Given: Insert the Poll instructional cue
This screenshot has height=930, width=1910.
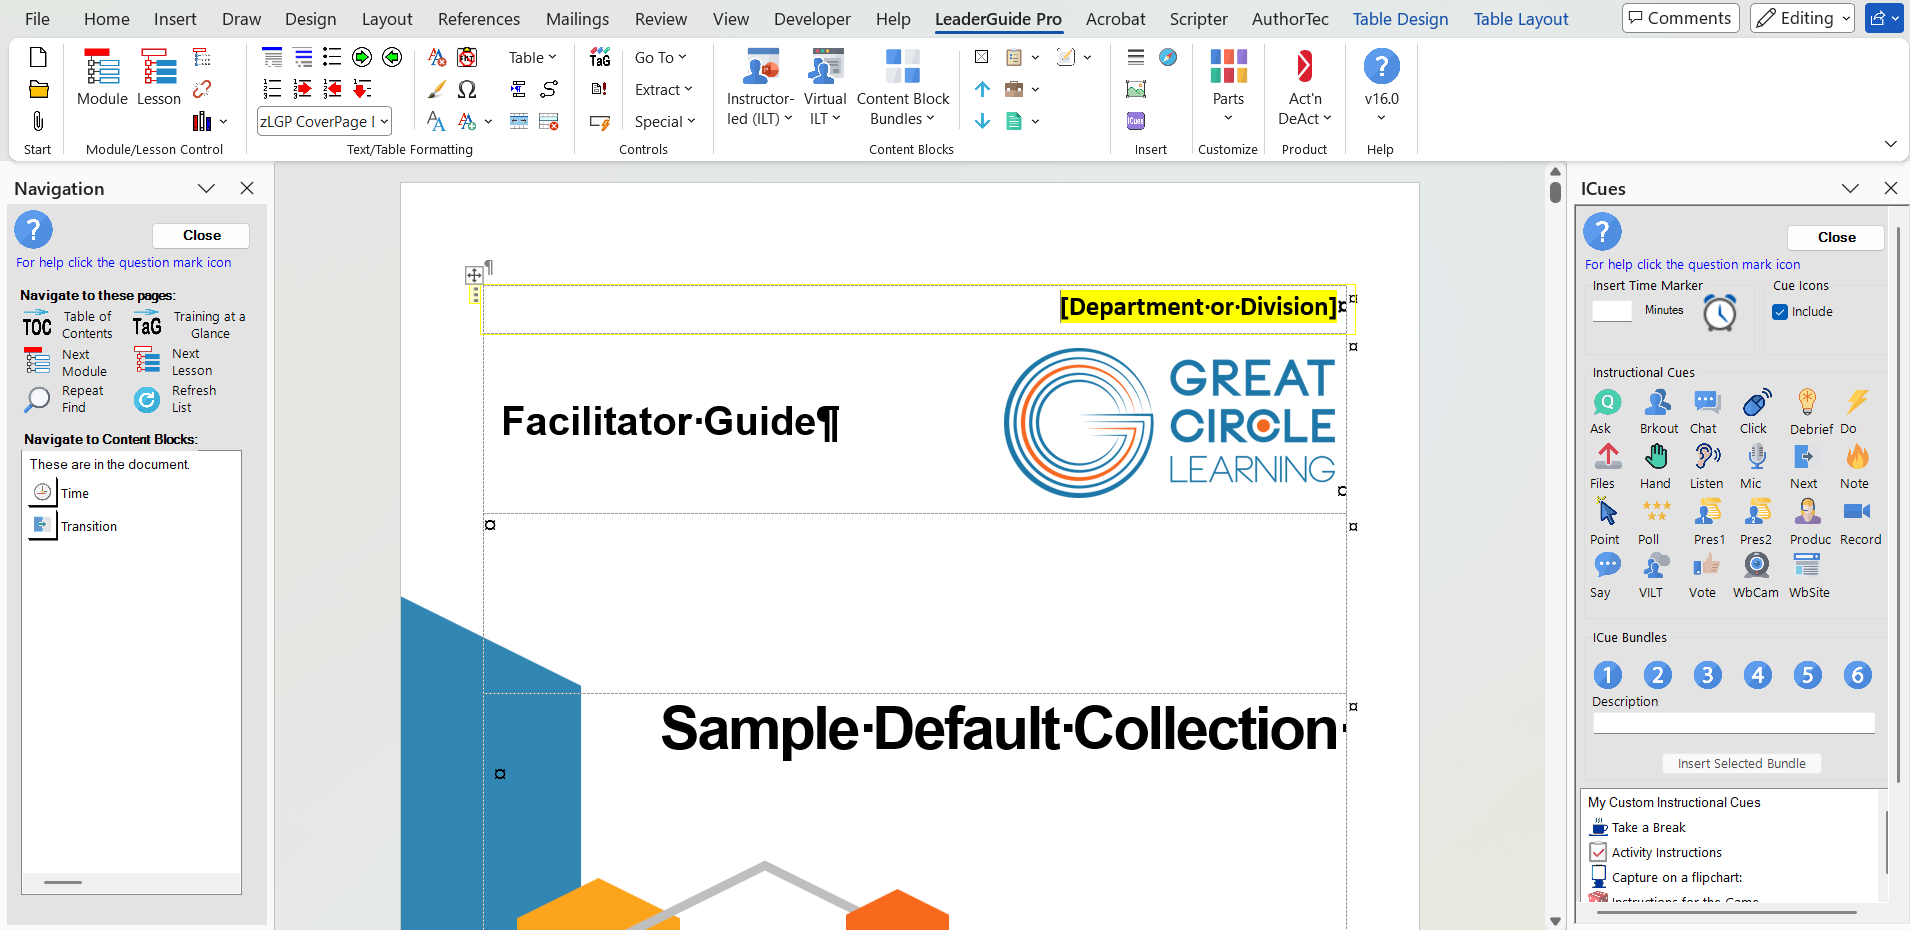Looking at the screenshot, I should pos(1656,522).
